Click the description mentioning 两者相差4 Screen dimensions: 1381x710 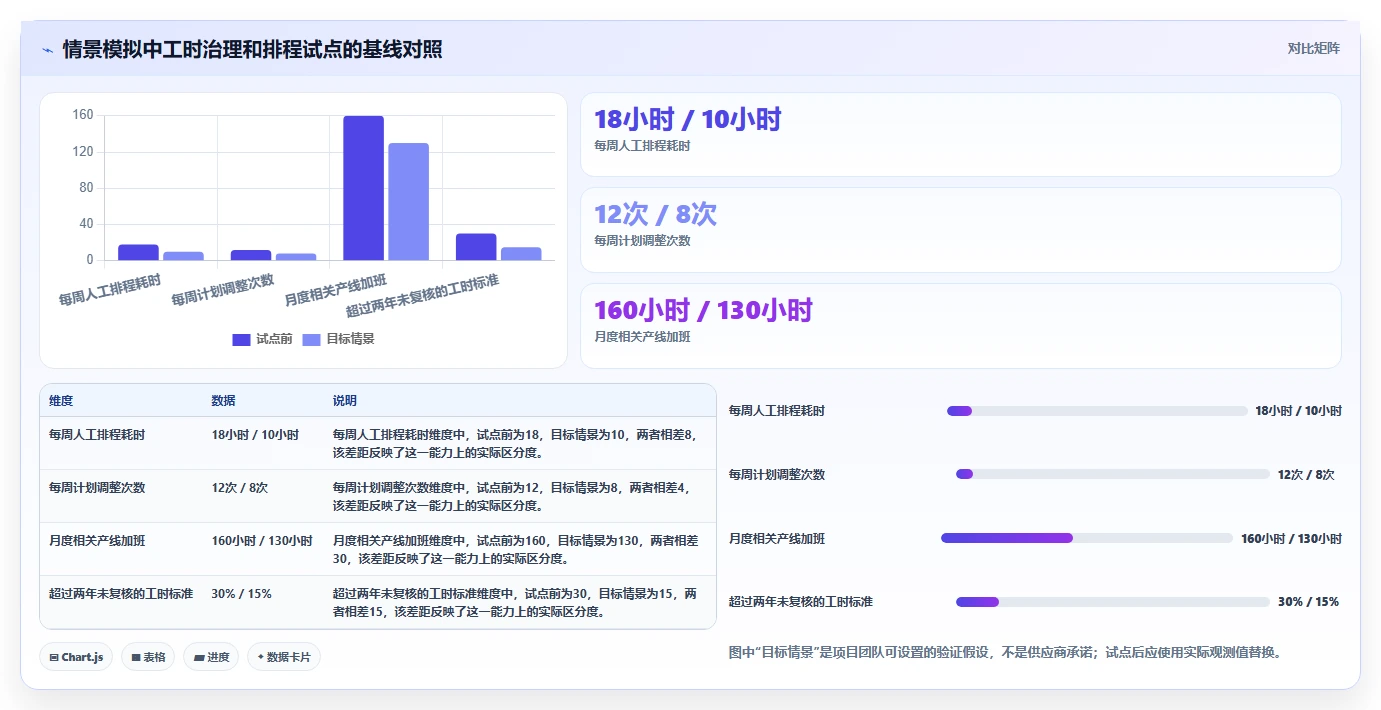pos(514,497)
